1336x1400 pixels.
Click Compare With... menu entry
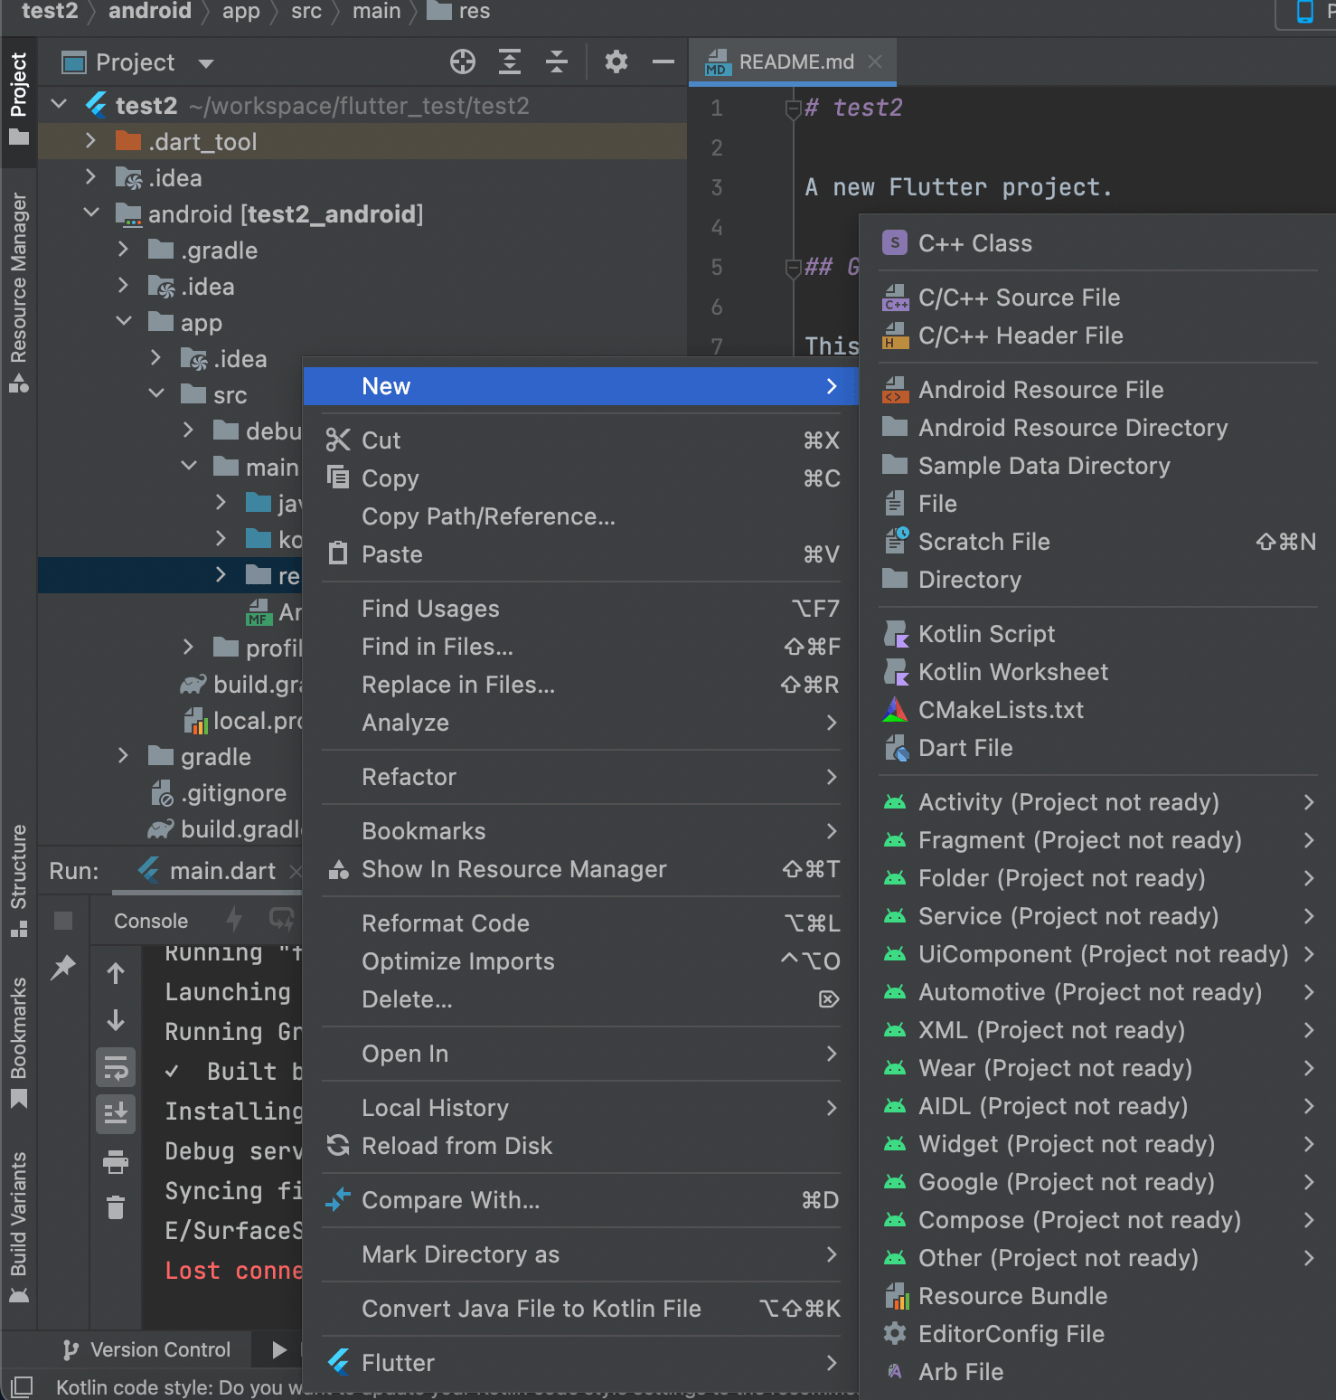(x=581, y=1199)
